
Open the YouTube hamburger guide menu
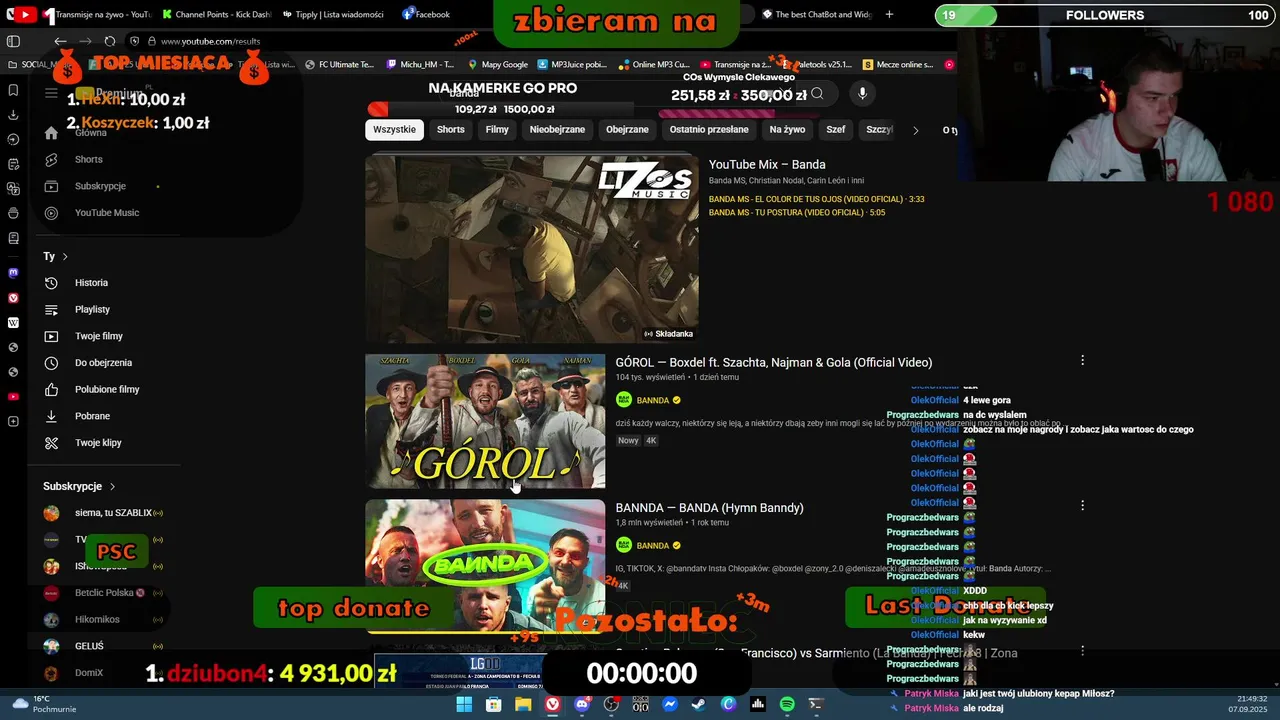pos(51,93)
